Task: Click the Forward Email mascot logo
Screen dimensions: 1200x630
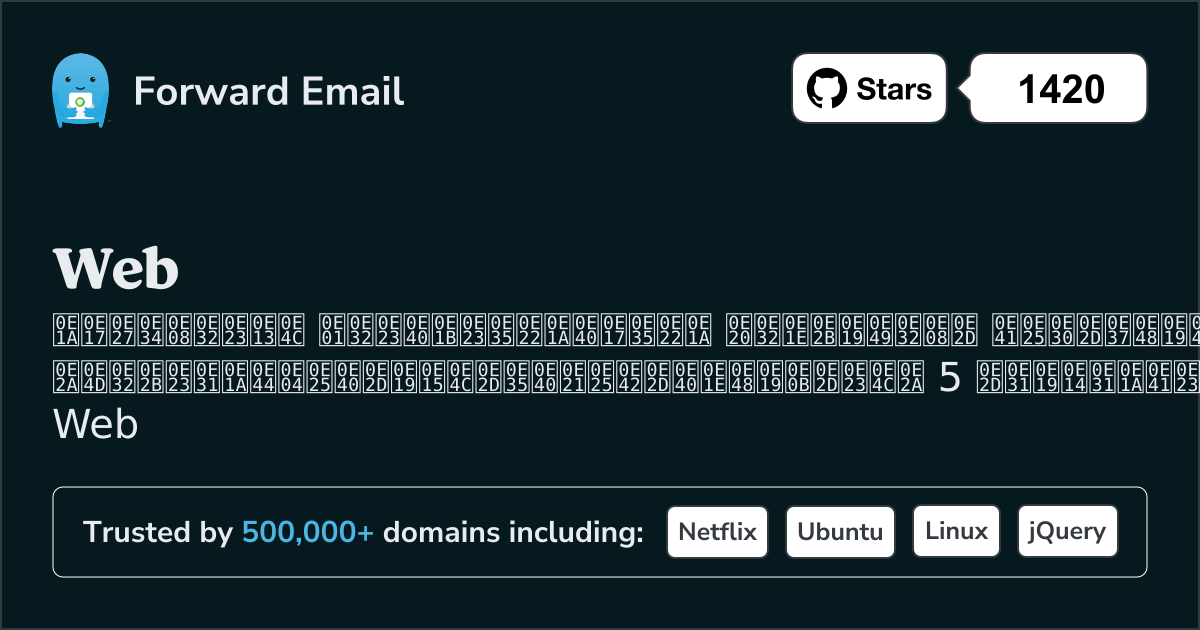Action: (x=79, y=90)
